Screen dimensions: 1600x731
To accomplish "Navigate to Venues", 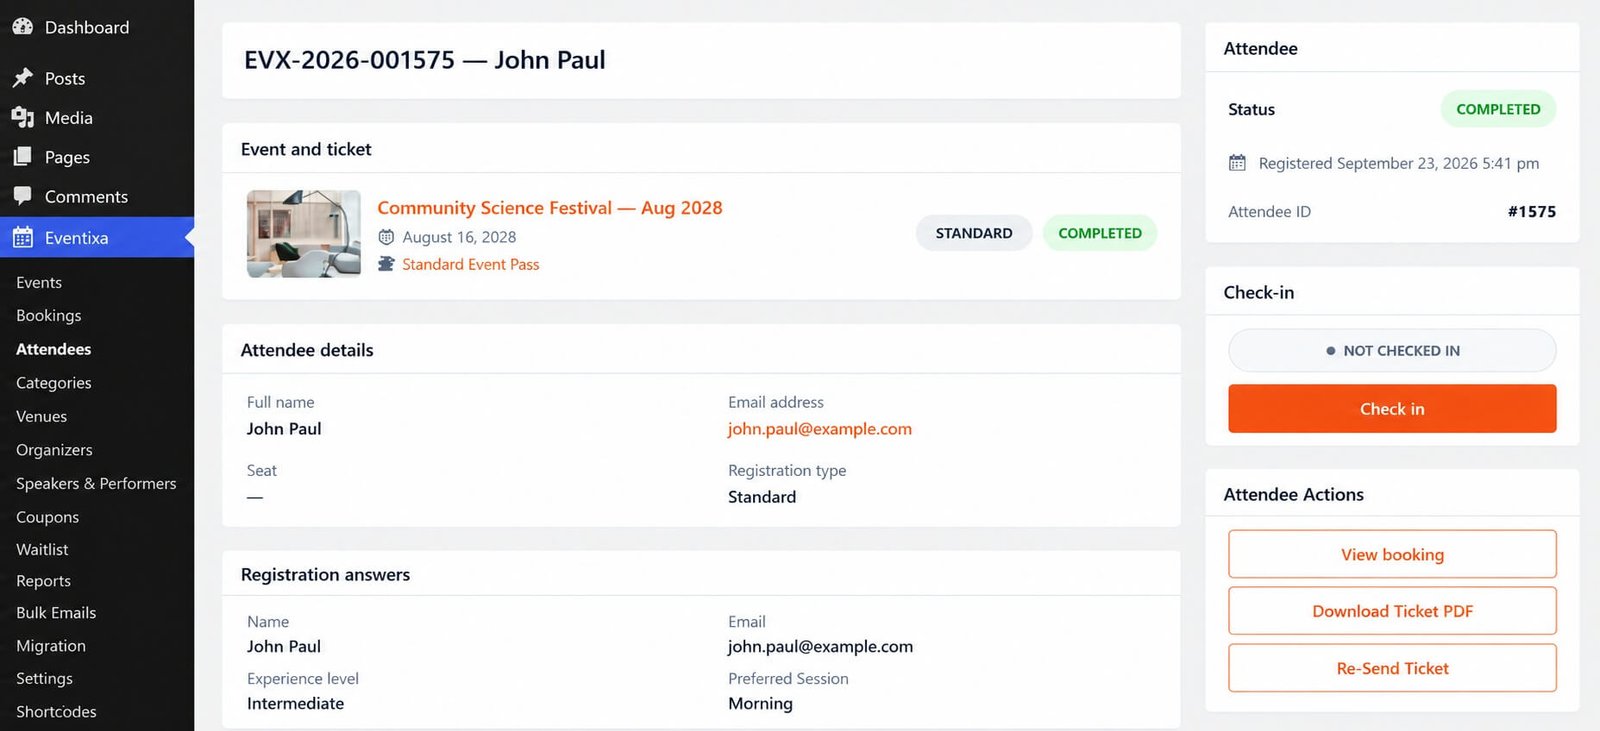I will (x=42, y=416).
